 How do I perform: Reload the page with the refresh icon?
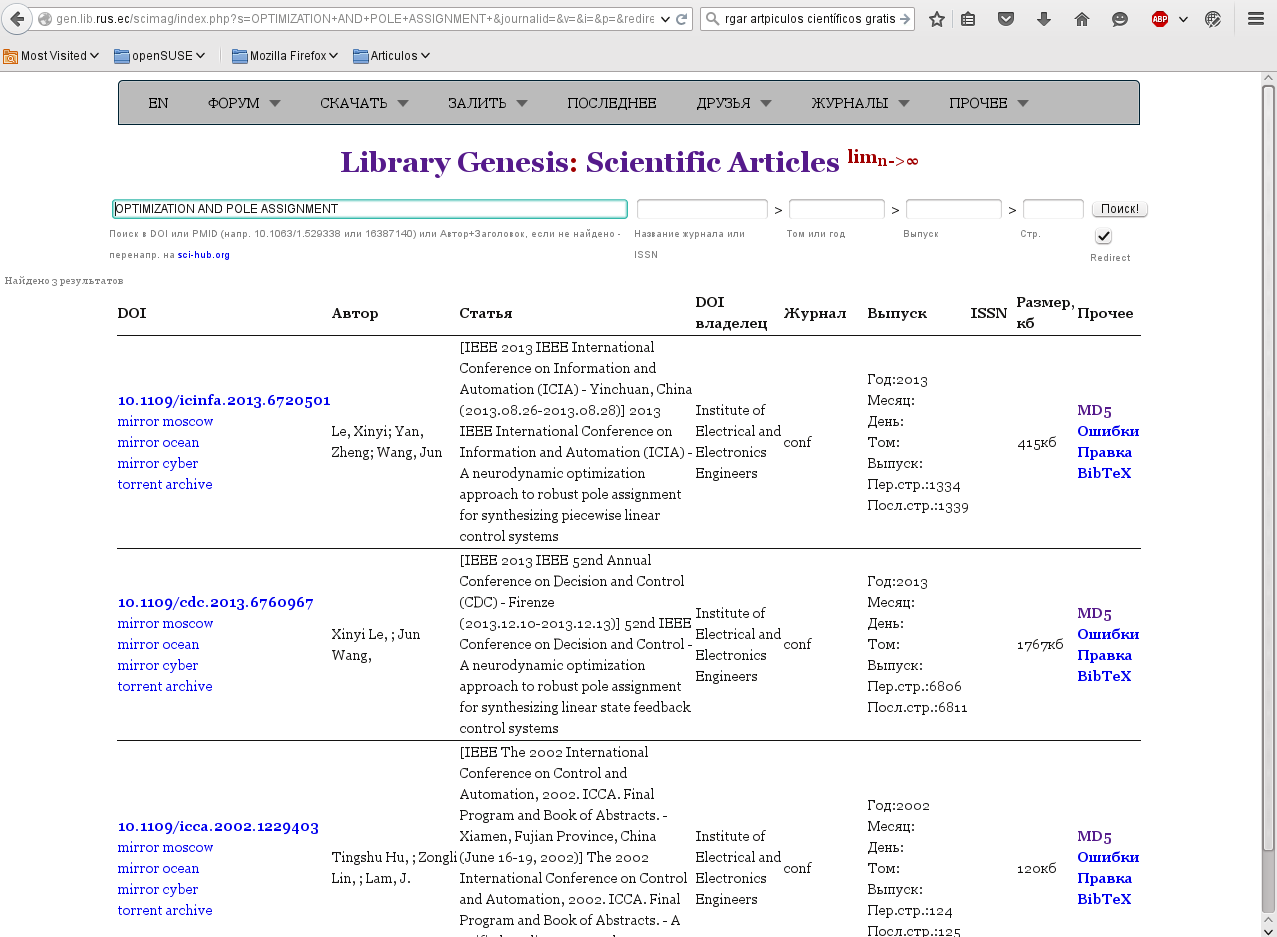tap(682, 19)
